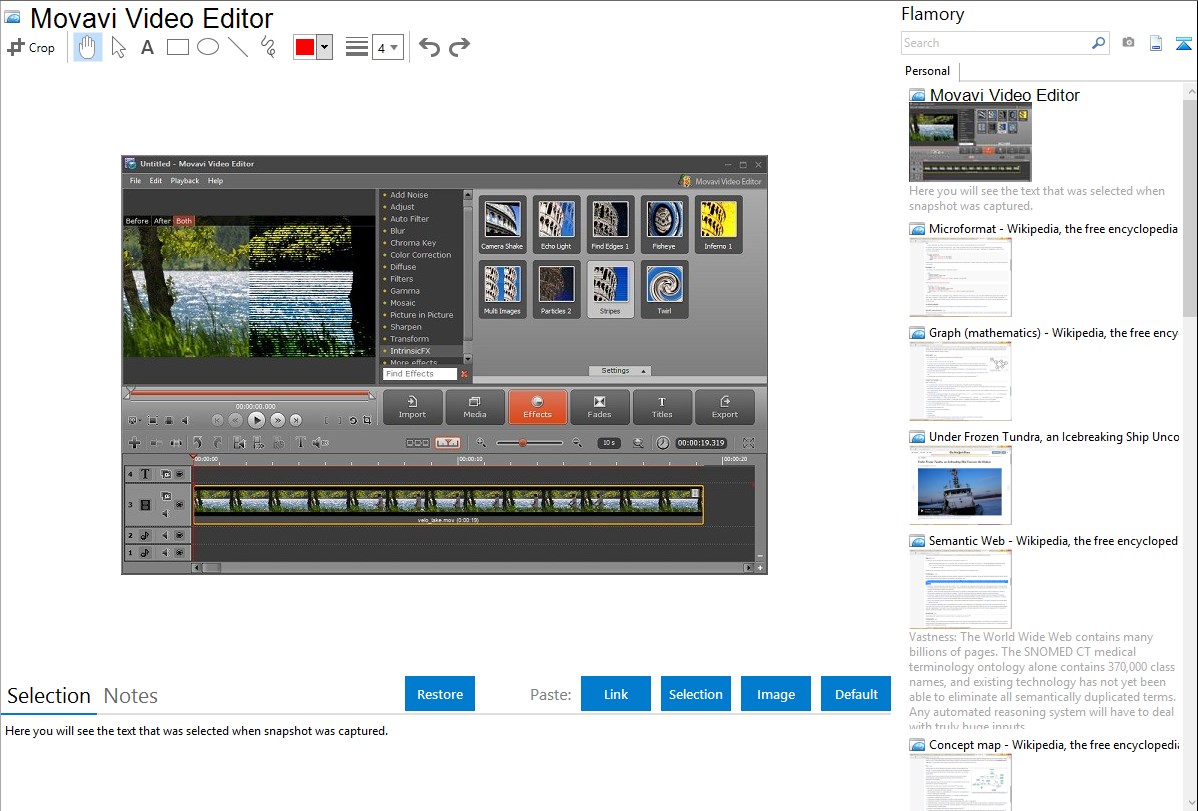
Task: Undo the last annotation
Action: tap(429, 47)
